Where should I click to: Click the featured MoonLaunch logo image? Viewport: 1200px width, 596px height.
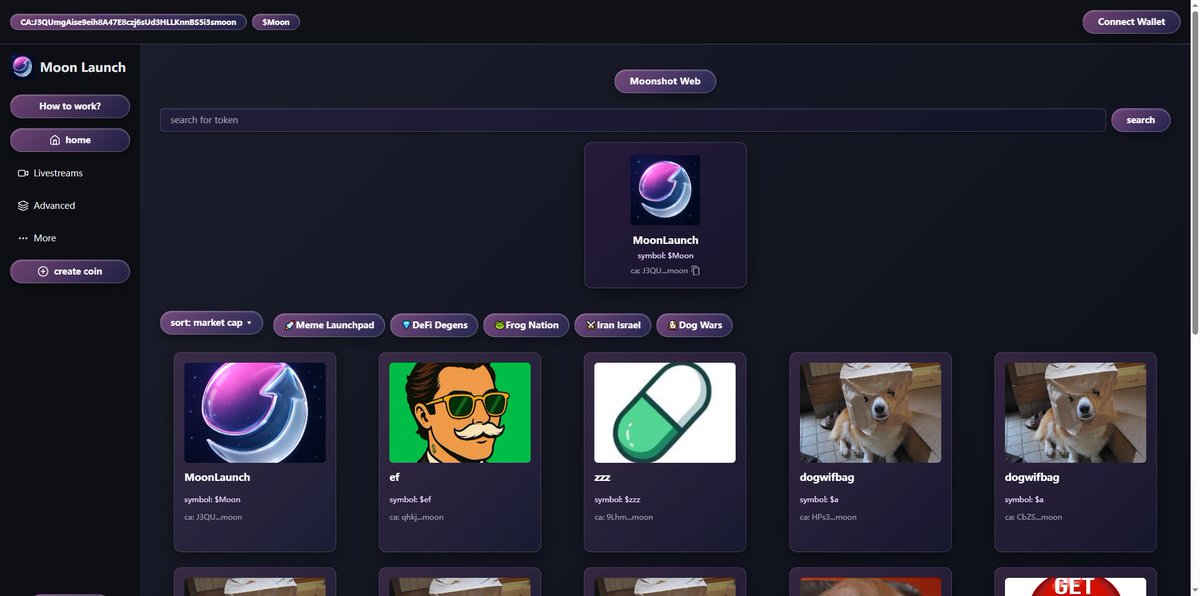tap(665, 189)
